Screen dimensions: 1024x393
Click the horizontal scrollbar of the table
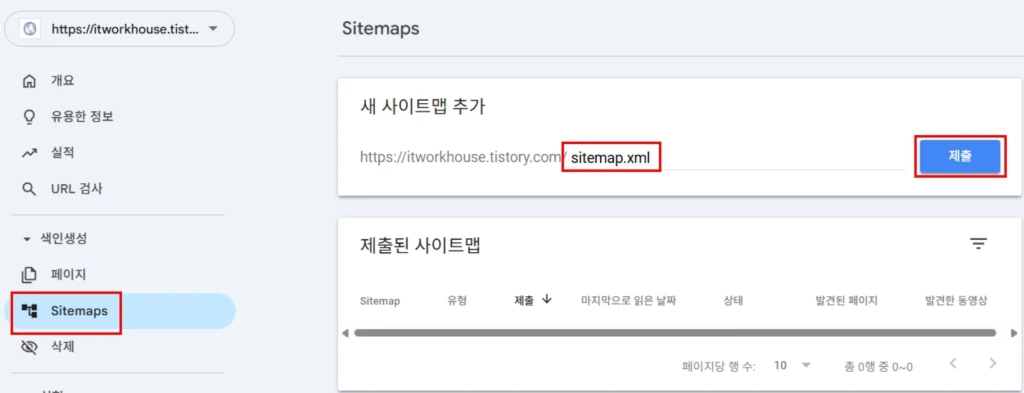point(675,333)
